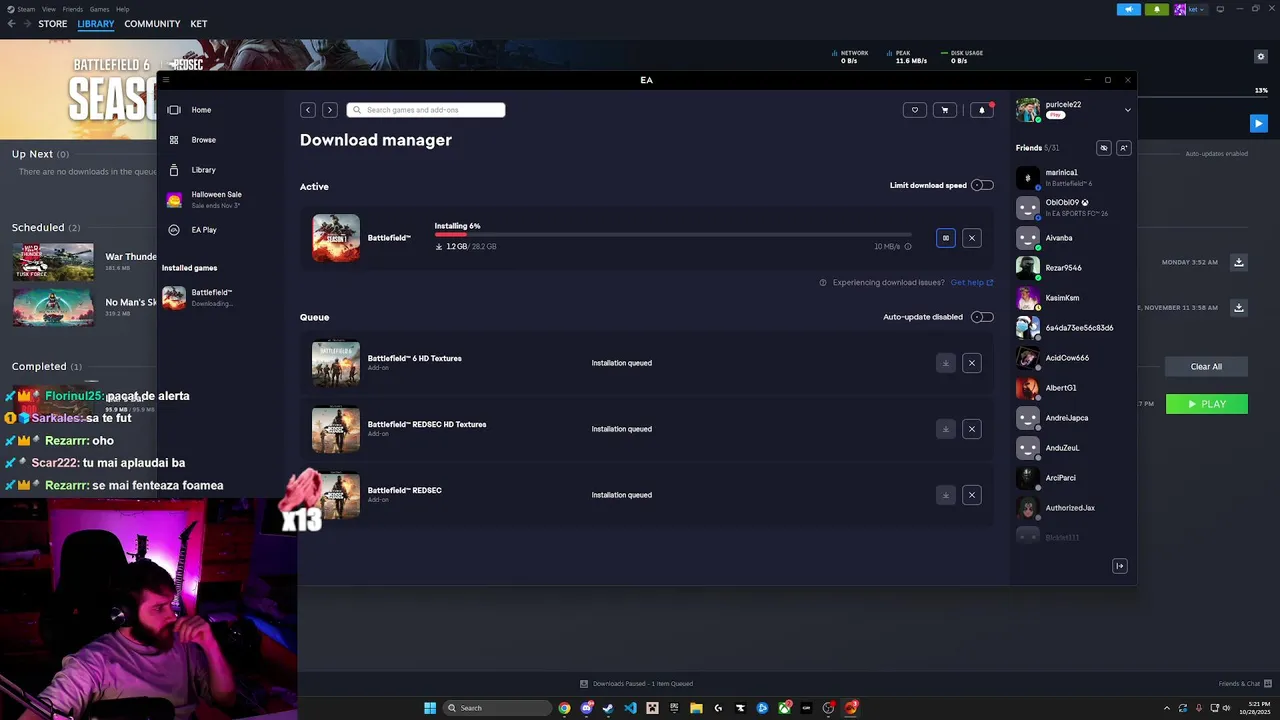Open Windows Start menu
This screenshot has height=720, width=1280.
coord(430,708)
